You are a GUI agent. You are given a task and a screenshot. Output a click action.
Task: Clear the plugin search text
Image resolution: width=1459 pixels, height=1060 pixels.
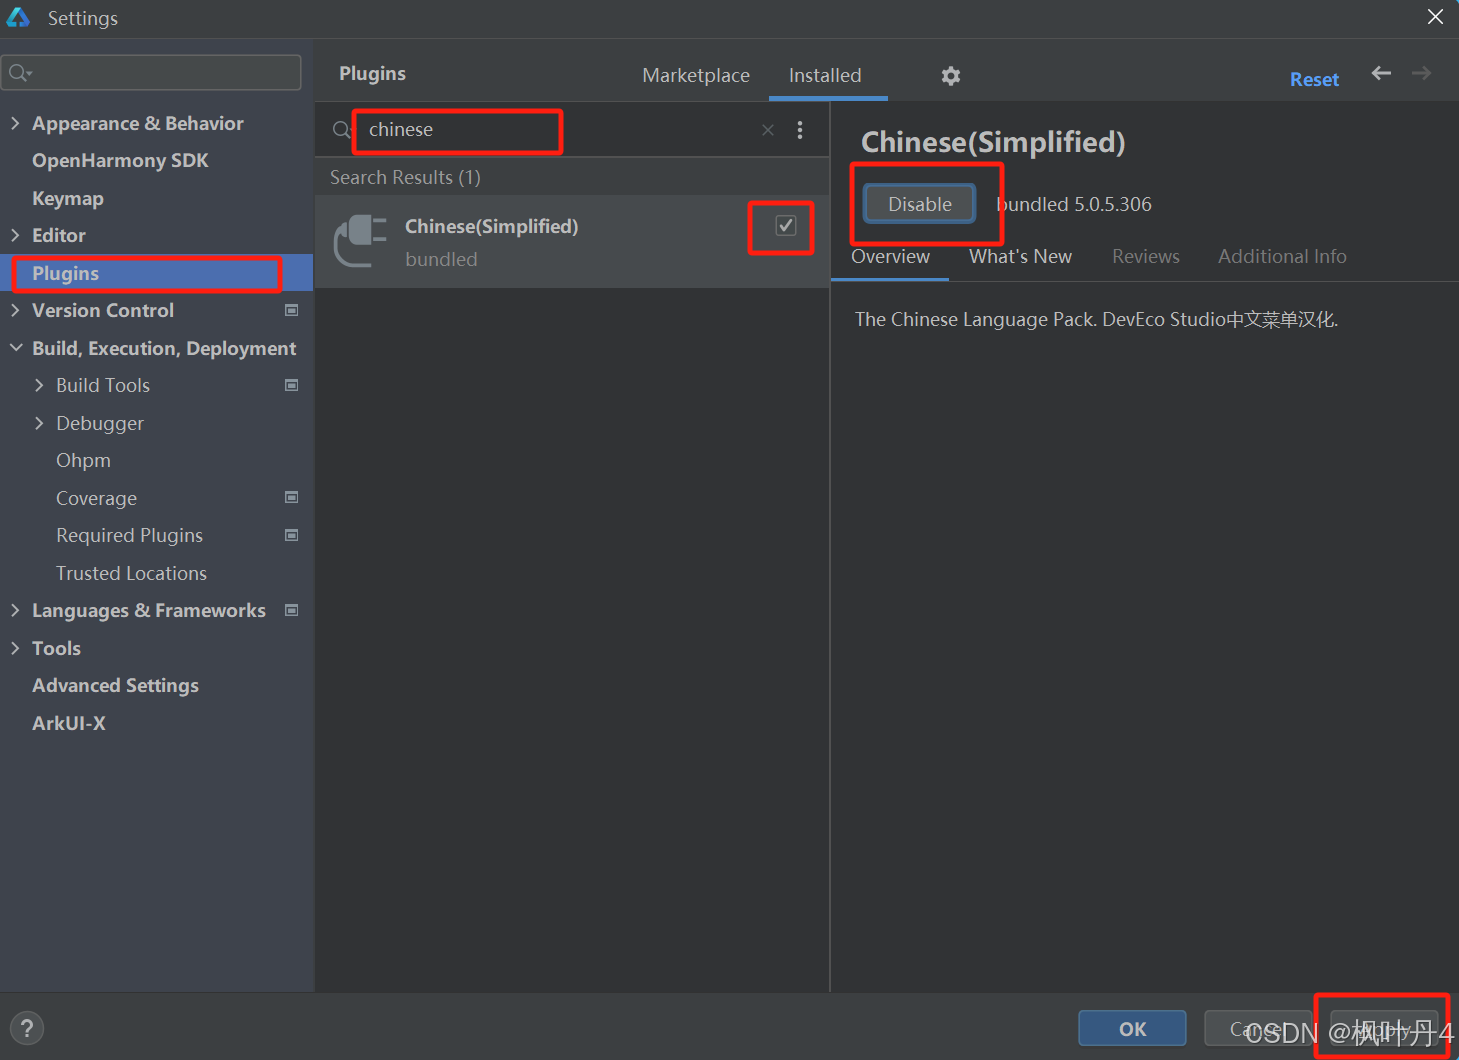[767, 130]
